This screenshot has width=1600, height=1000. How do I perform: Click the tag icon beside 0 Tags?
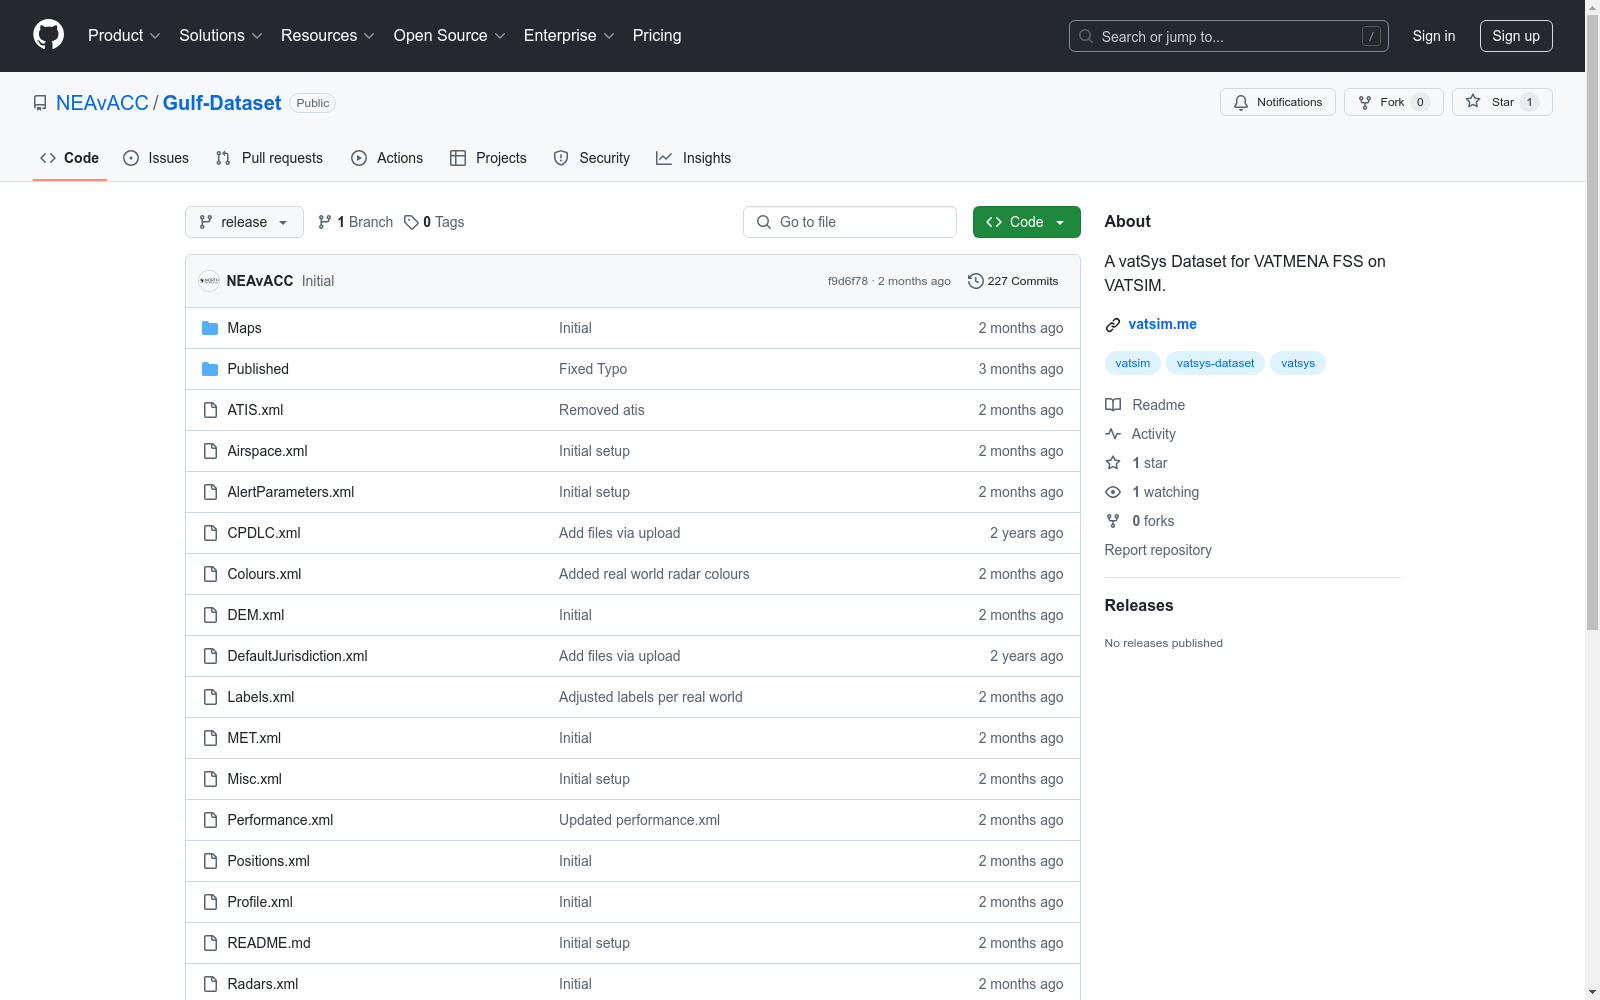(411, 222)
